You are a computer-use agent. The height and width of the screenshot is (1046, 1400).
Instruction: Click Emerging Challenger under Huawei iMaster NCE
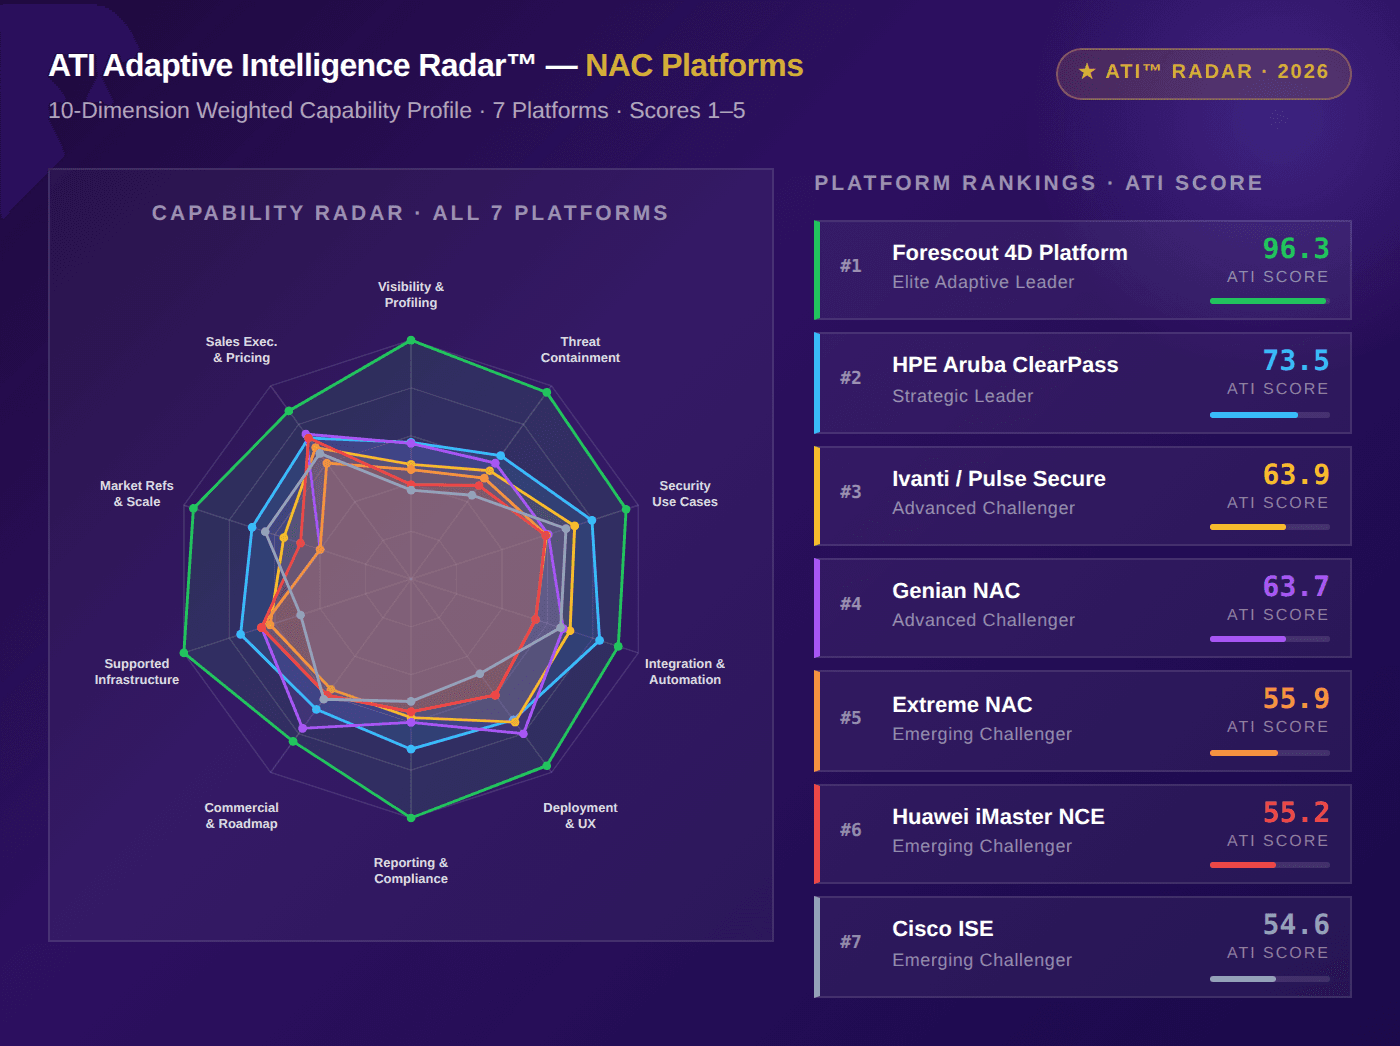pos(982,847)
